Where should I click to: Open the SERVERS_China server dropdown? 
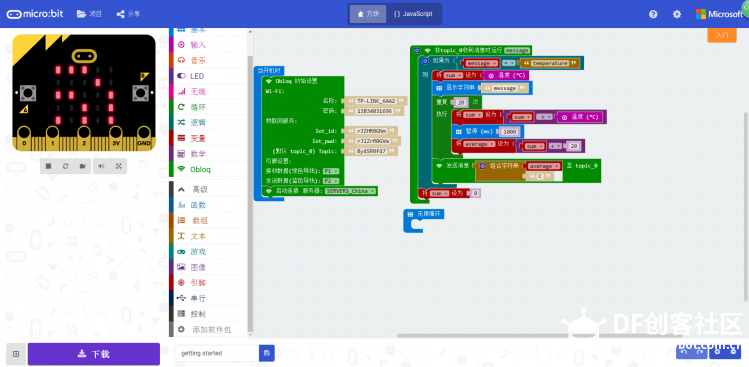350,191
